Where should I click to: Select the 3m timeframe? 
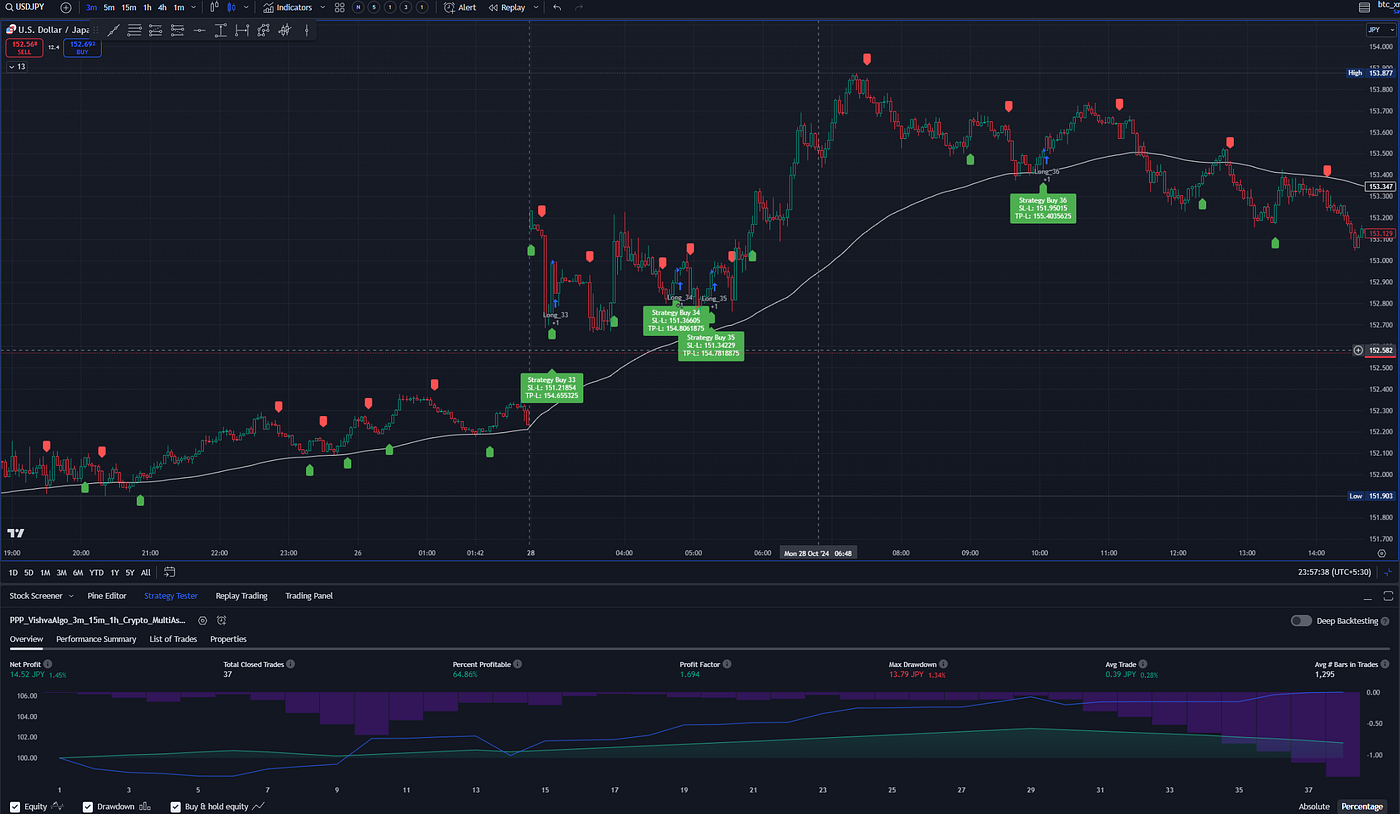91,7
